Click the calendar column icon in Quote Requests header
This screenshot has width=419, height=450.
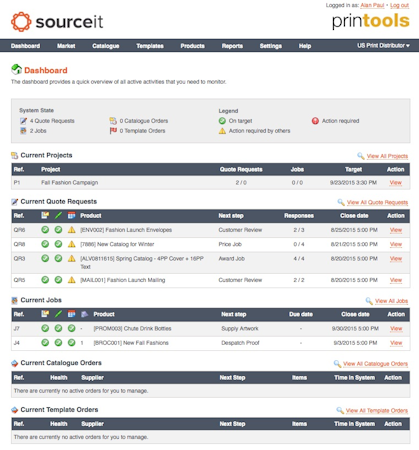coord(72,215)
